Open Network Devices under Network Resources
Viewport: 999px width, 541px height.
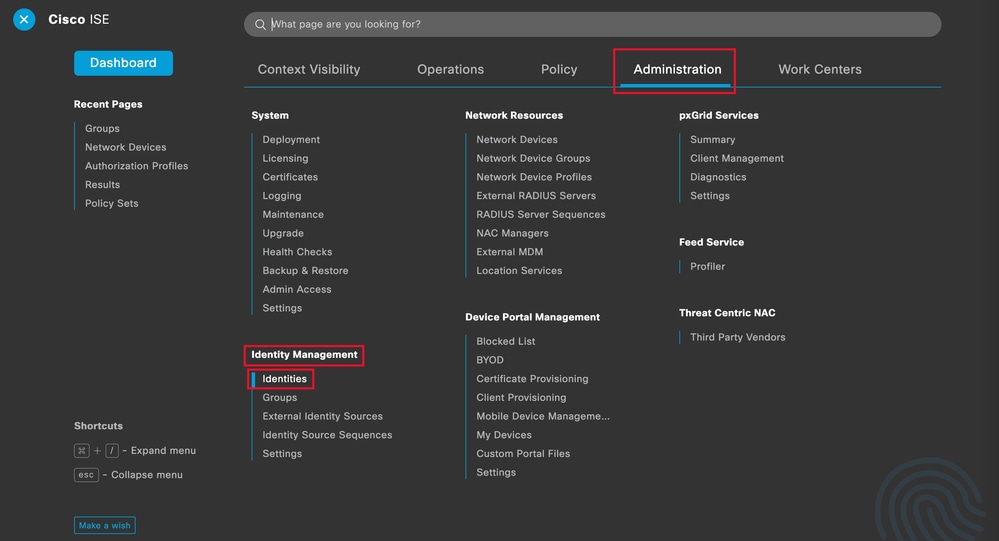tap(517, 140)
